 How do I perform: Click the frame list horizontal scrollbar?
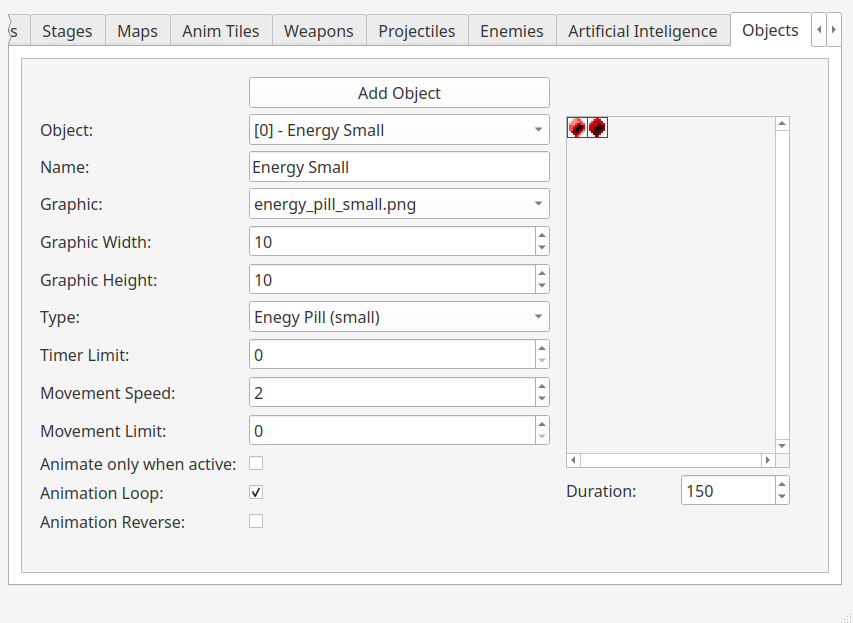point(670,461)
